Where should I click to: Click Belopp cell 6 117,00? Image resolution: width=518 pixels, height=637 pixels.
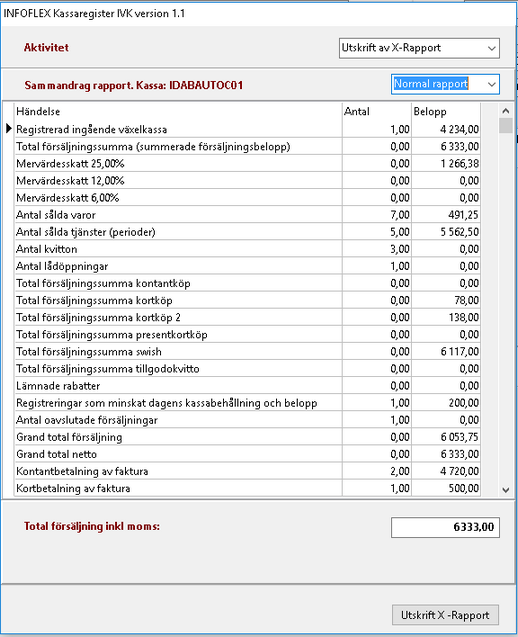click(446, 351)
